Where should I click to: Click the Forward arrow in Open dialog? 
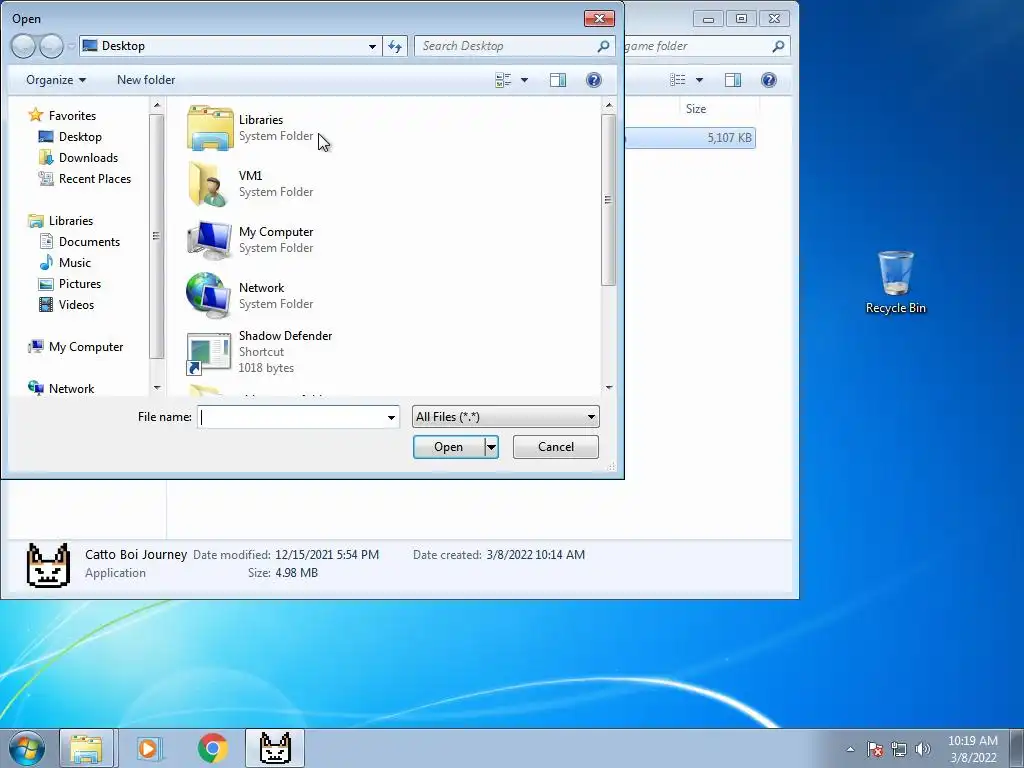click(51, 46)
